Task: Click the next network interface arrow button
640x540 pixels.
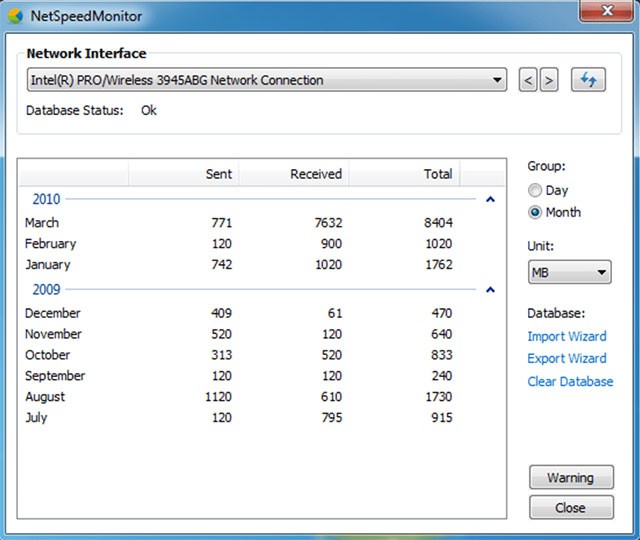Action: [x=548, y=81]
